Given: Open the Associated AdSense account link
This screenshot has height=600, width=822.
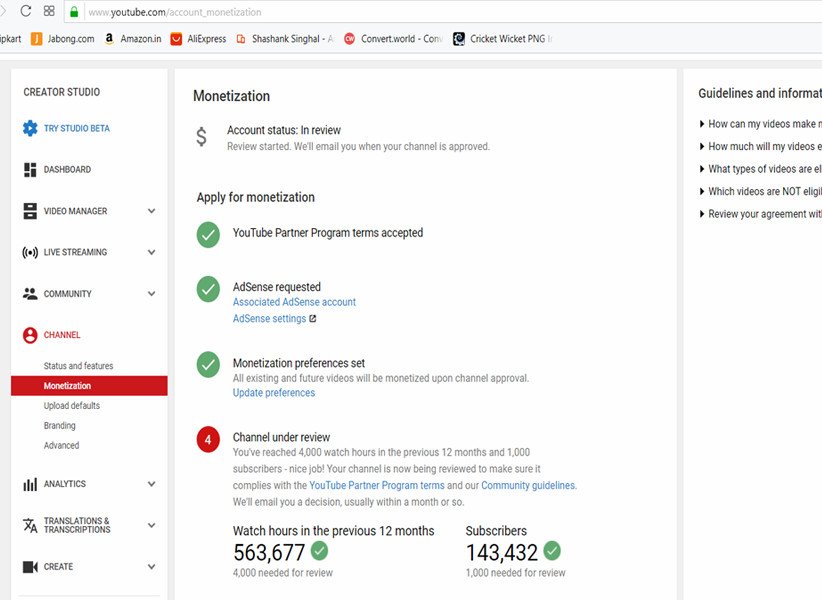Looking at the screenshot, I should [294, 302].
